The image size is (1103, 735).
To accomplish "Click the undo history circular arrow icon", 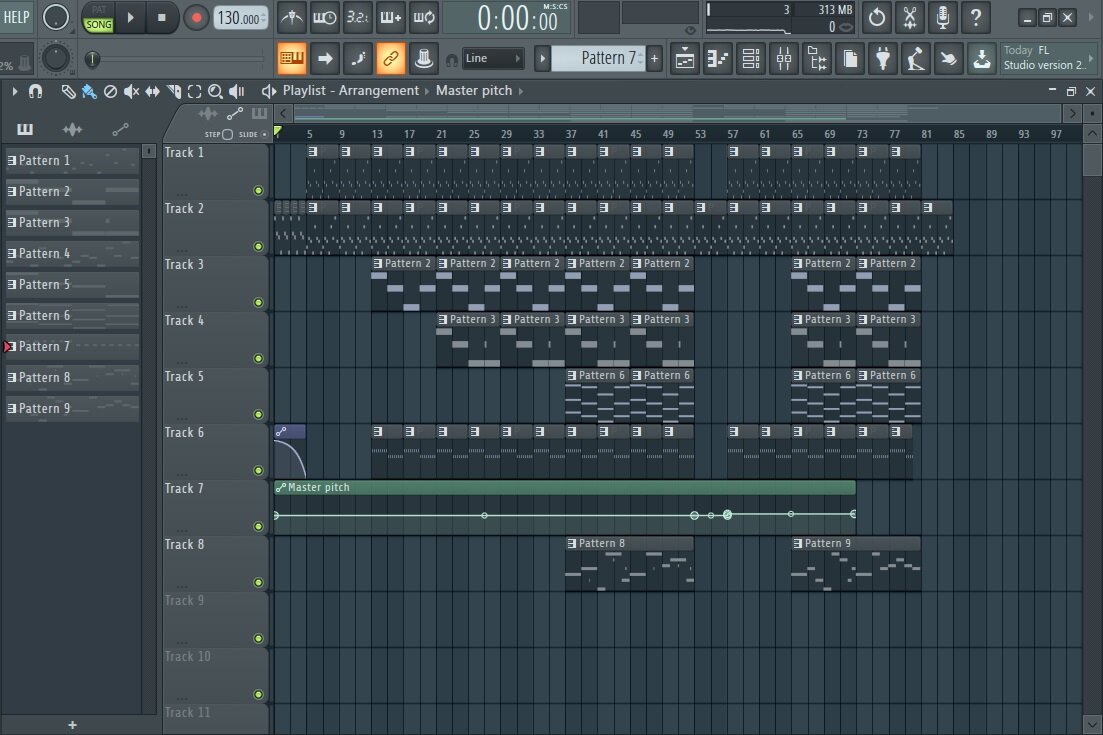I will 876,18.
